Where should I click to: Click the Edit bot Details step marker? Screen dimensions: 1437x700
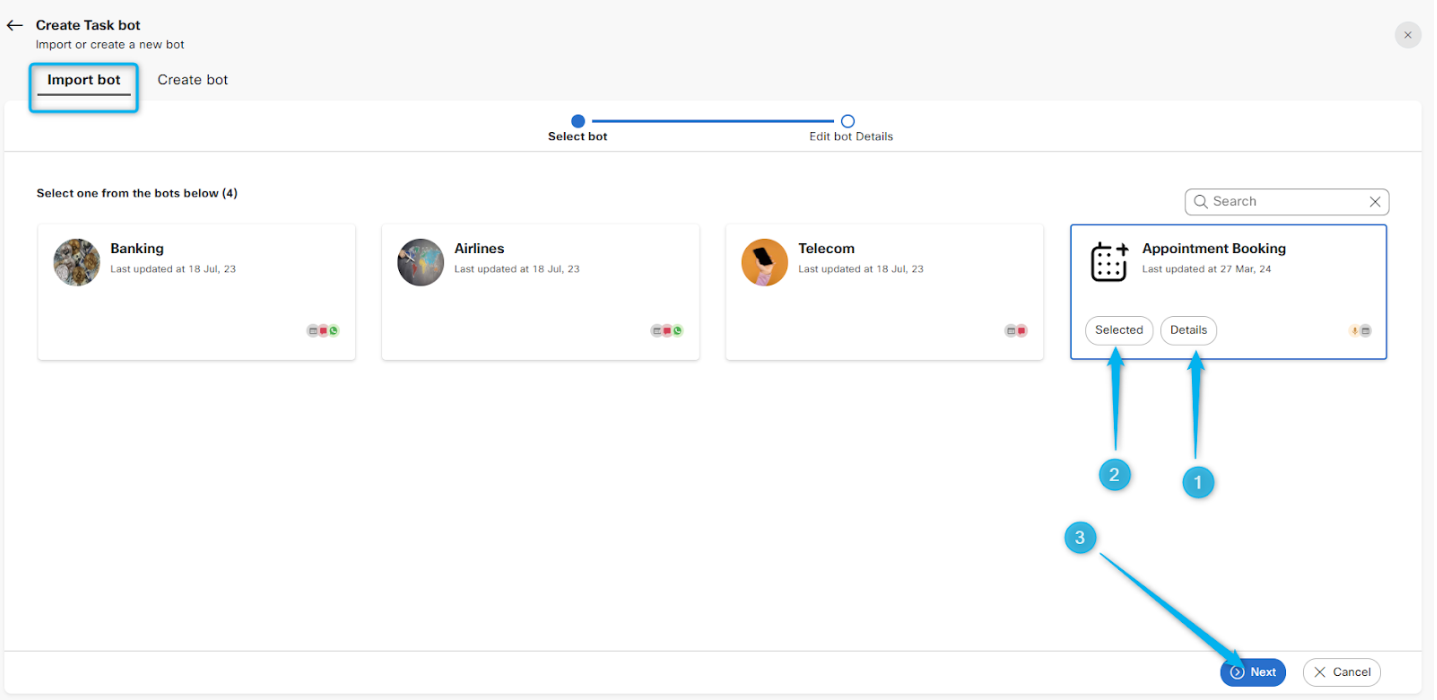[848, 121]
